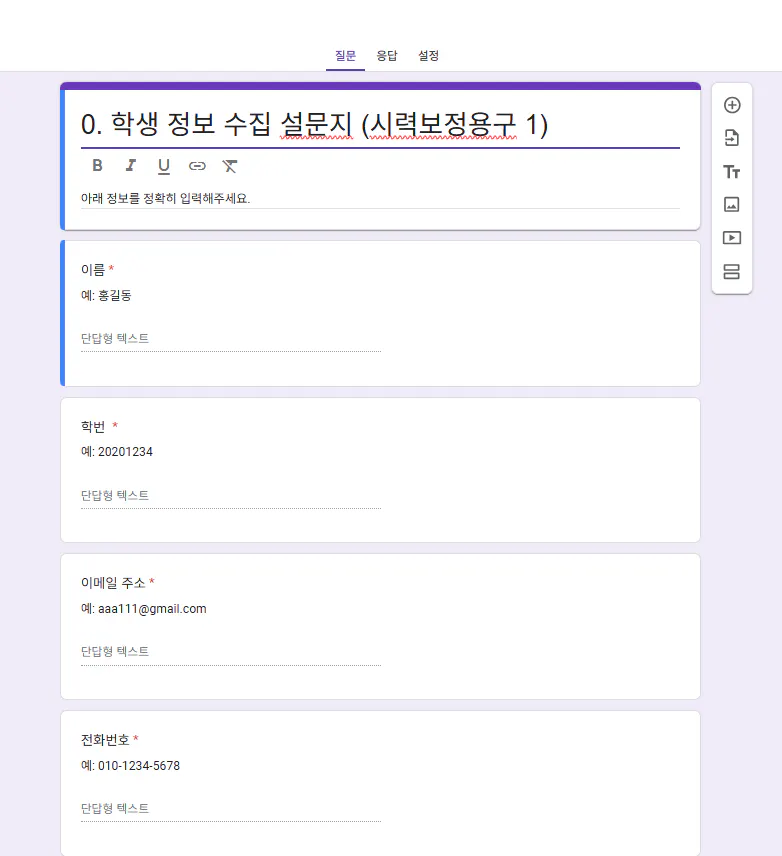
Task: Click short answer field under 전화번호
Action: (231, 809)
